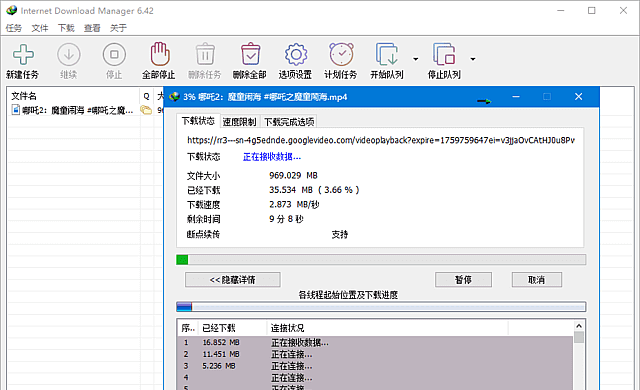The height and width of the screenshot is (390, 640).
Task: Open the 查看 menu
Action: click(x=92, y=28)
